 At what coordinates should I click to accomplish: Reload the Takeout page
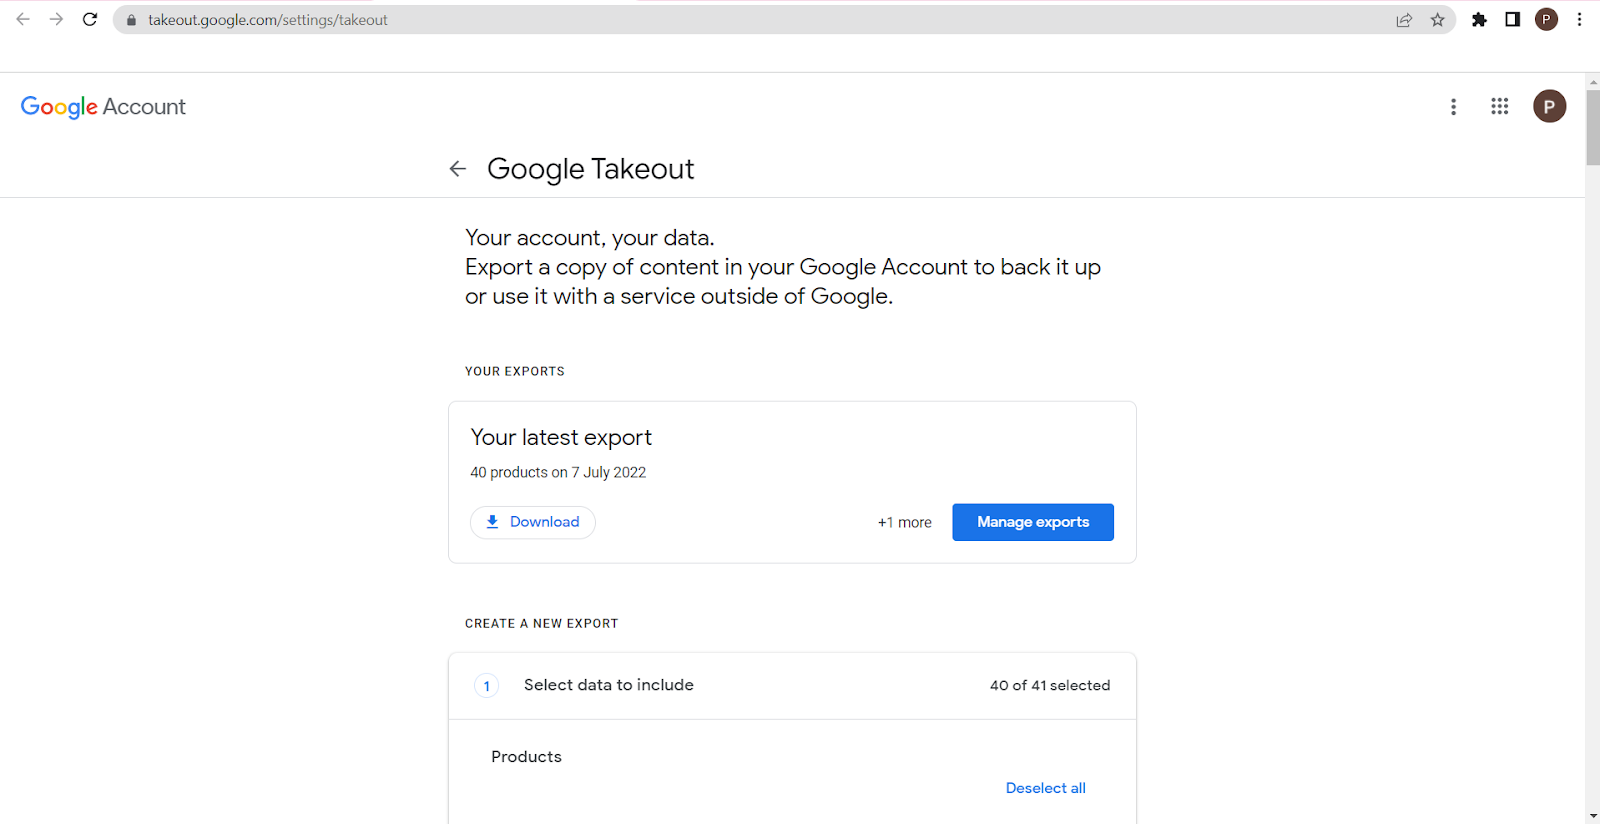[90, 20]
